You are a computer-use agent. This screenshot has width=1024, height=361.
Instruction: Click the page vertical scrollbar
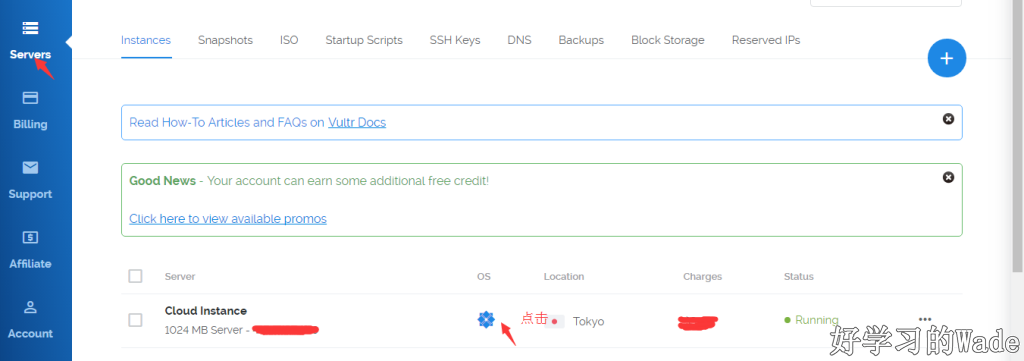point(1017,136)
